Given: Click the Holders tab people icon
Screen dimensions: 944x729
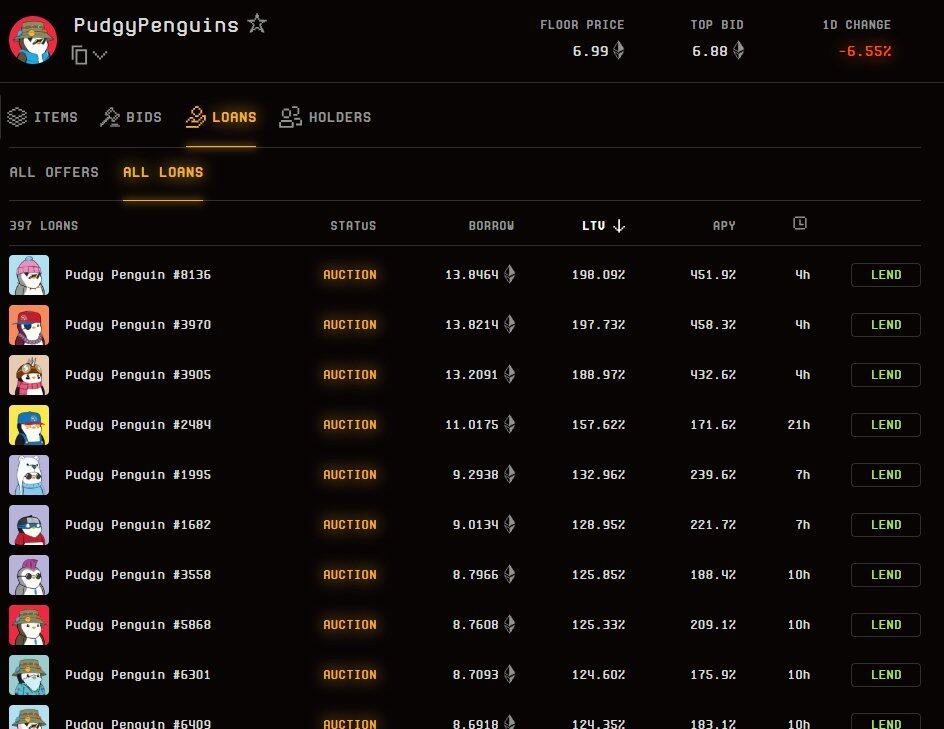Looking at the screenshot, I should (x=290, y=117).
